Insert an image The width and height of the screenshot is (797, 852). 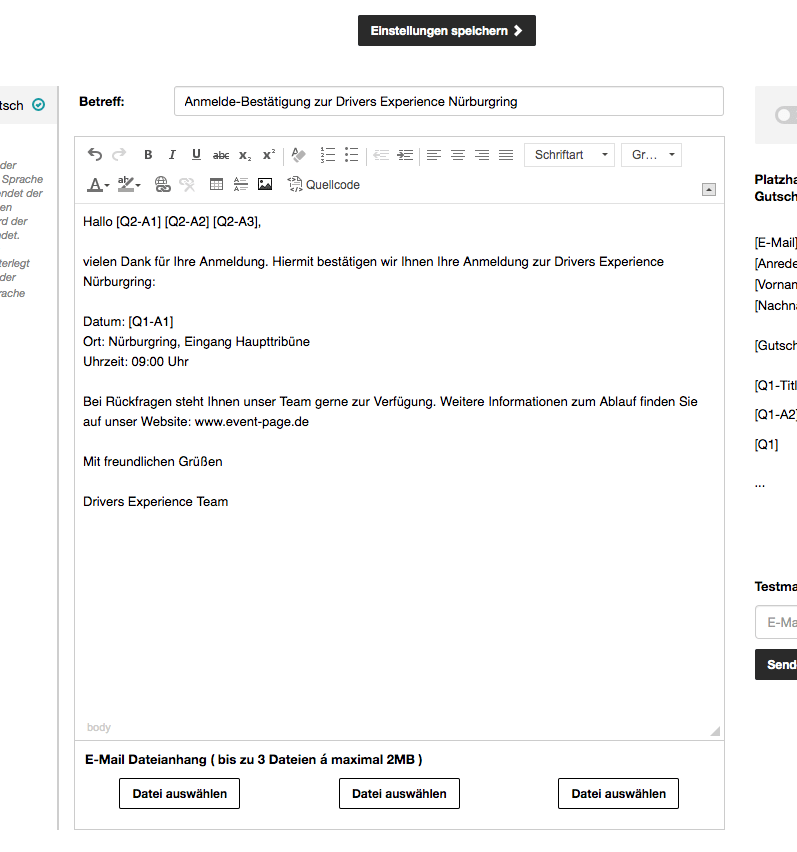(x=265, y=185)
